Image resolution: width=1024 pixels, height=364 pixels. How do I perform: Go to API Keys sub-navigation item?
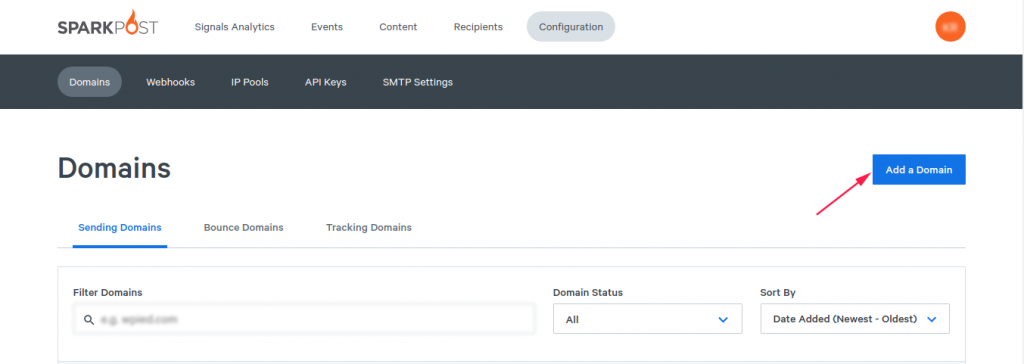pos(325,82)
